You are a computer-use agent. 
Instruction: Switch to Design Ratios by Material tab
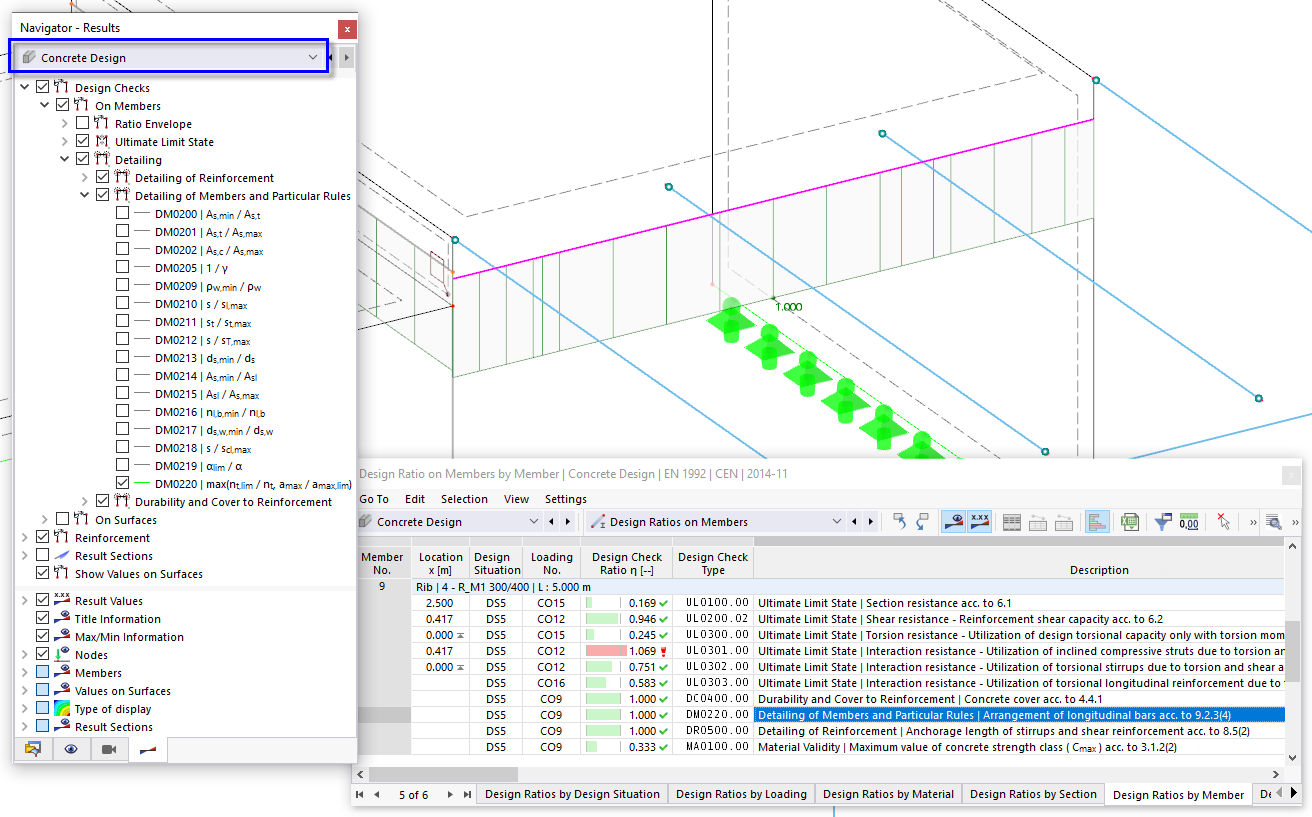(x=888, y=794)
